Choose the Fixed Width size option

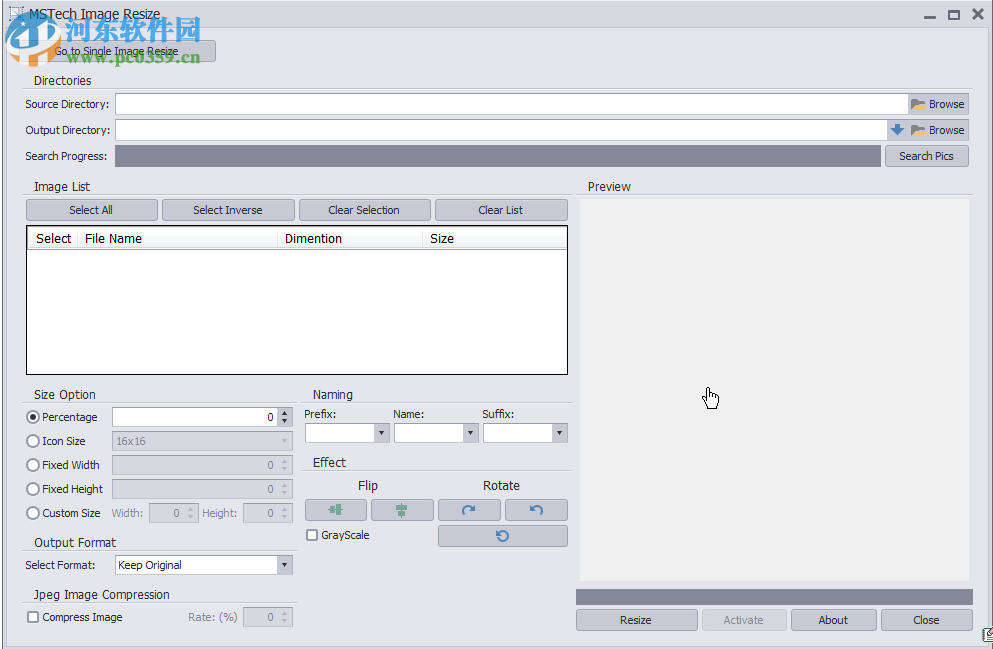point(33,465)
